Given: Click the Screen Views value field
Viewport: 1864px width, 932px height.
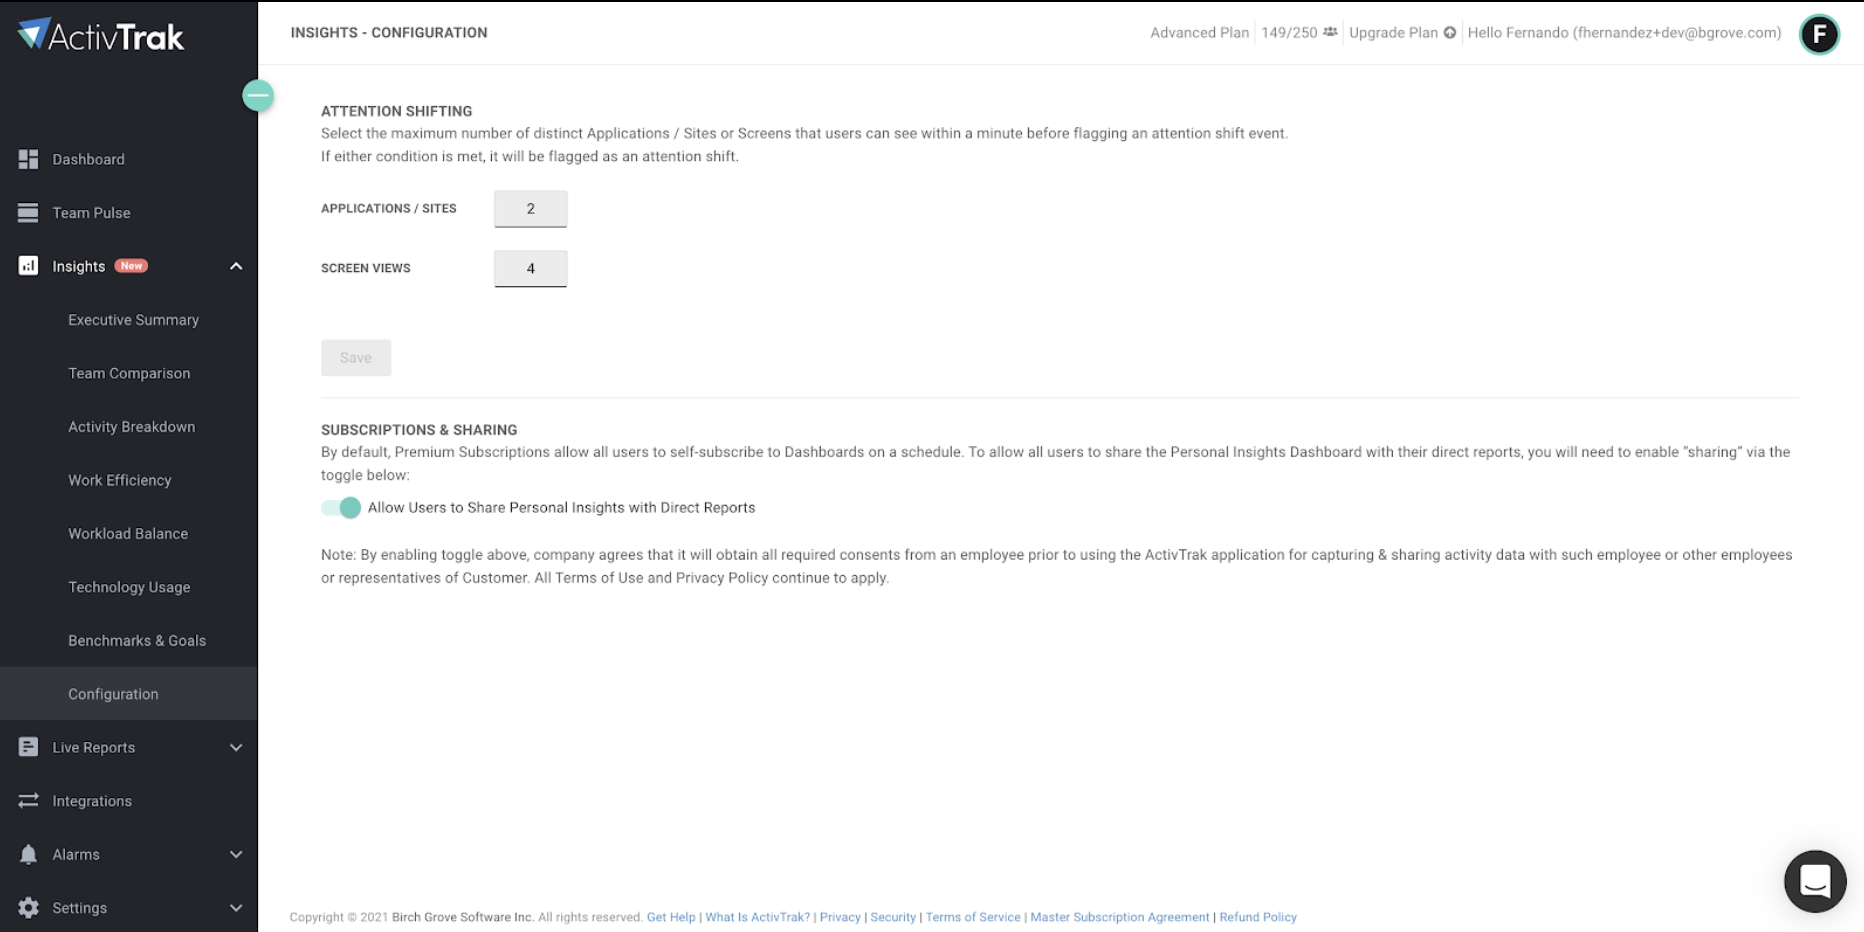Looking at the screenshot, I should [x=531, y=268].
